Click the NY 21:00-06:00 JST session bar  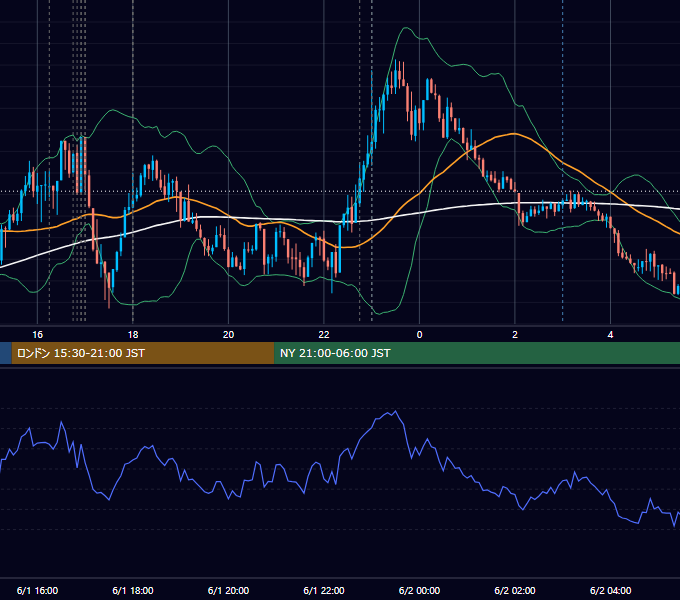coord(477,353)
